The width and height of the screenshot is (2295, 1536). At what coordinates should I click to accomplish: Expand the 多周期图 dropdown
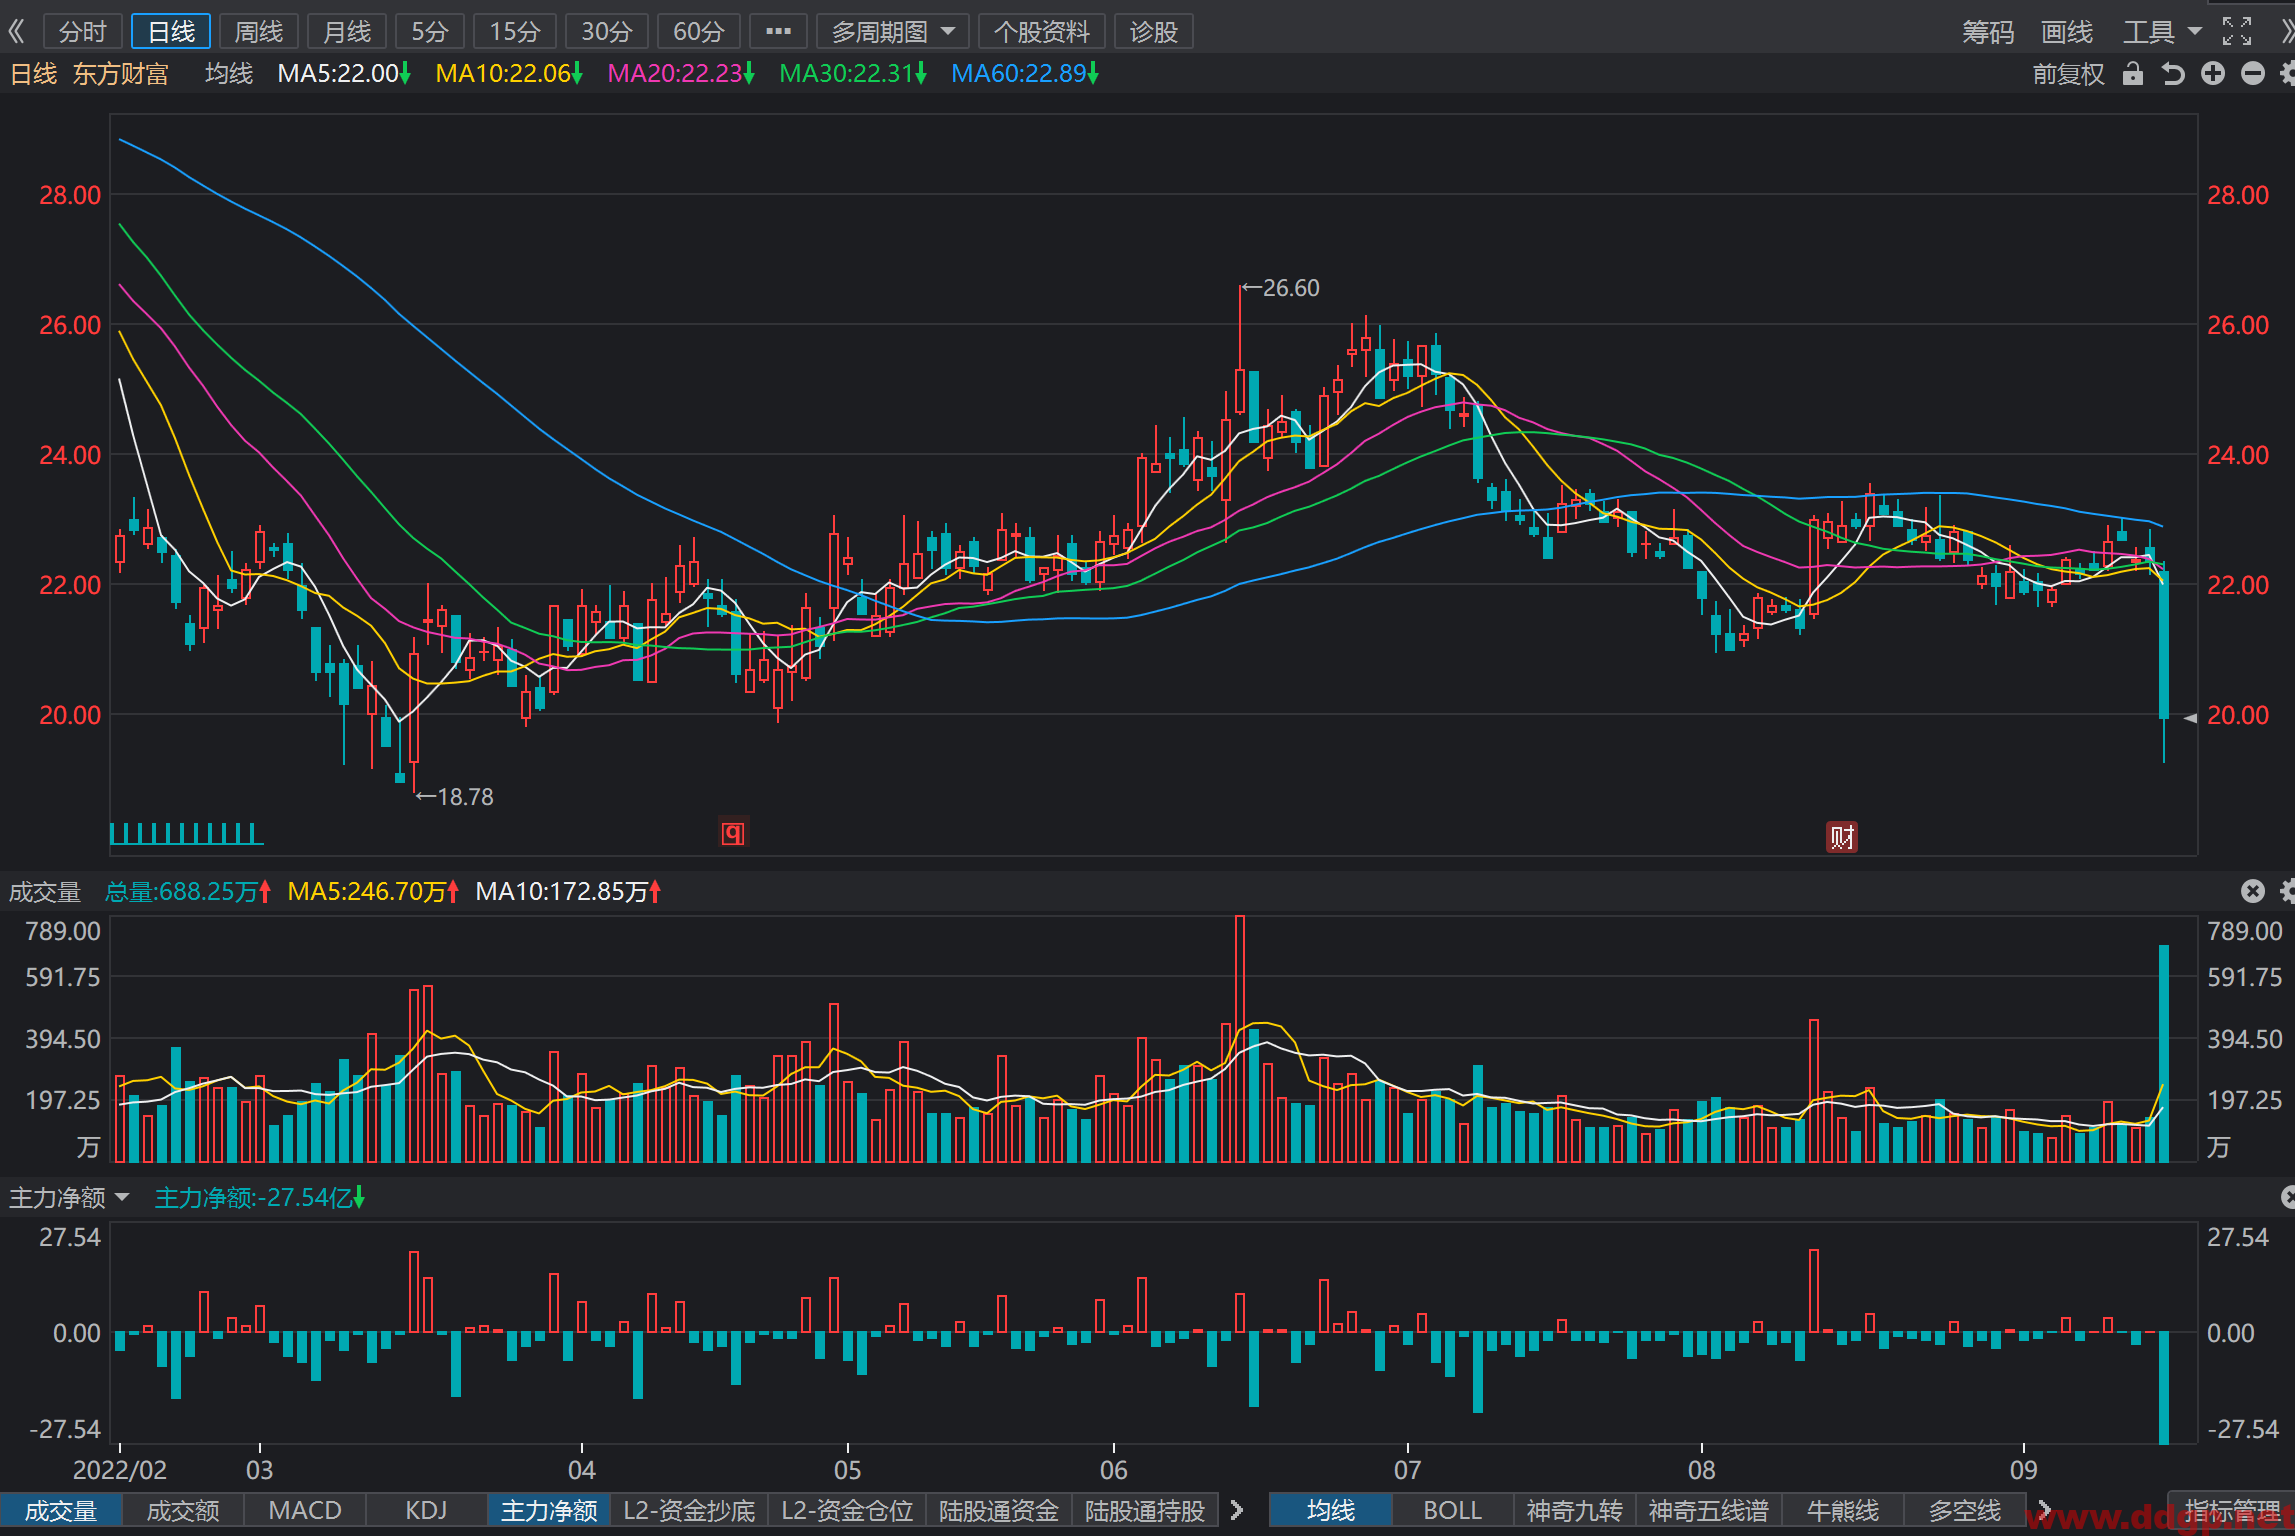[892, 31]
